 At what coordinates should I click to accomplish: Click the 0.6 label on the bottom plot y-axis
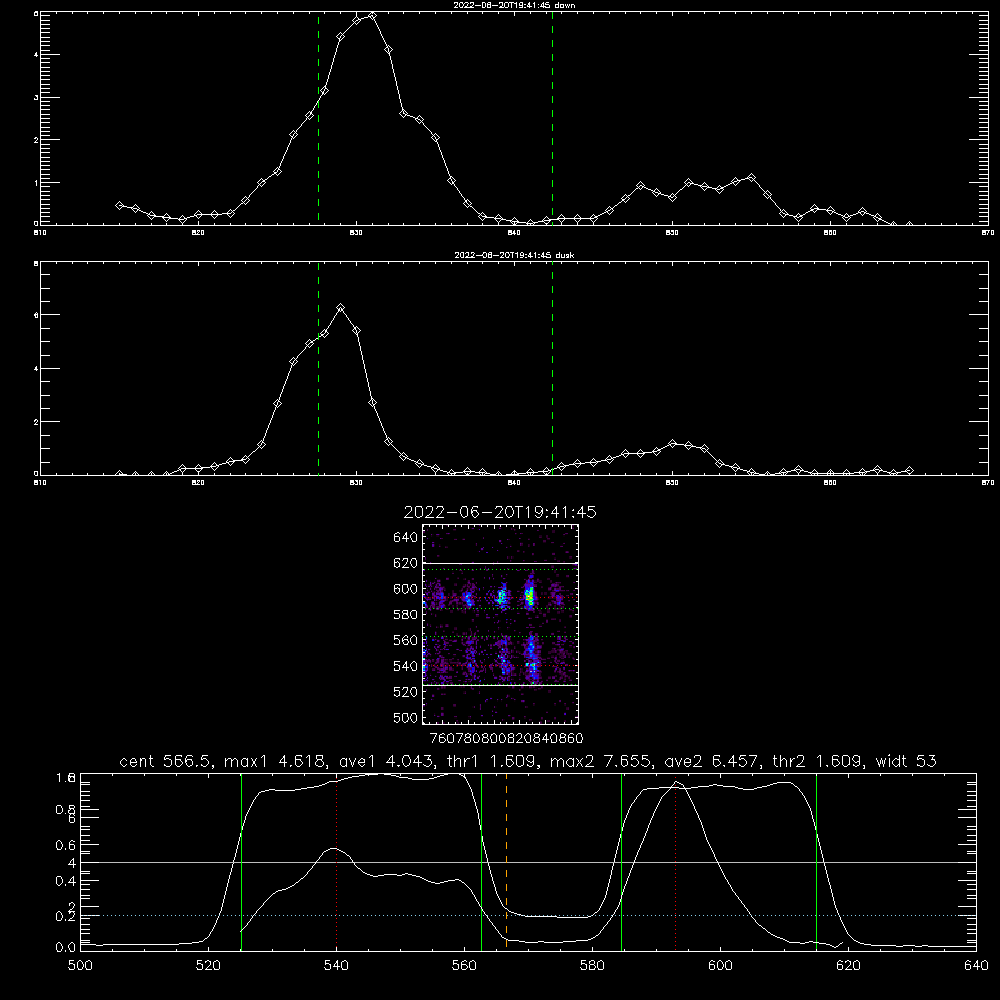coord(65,845)
